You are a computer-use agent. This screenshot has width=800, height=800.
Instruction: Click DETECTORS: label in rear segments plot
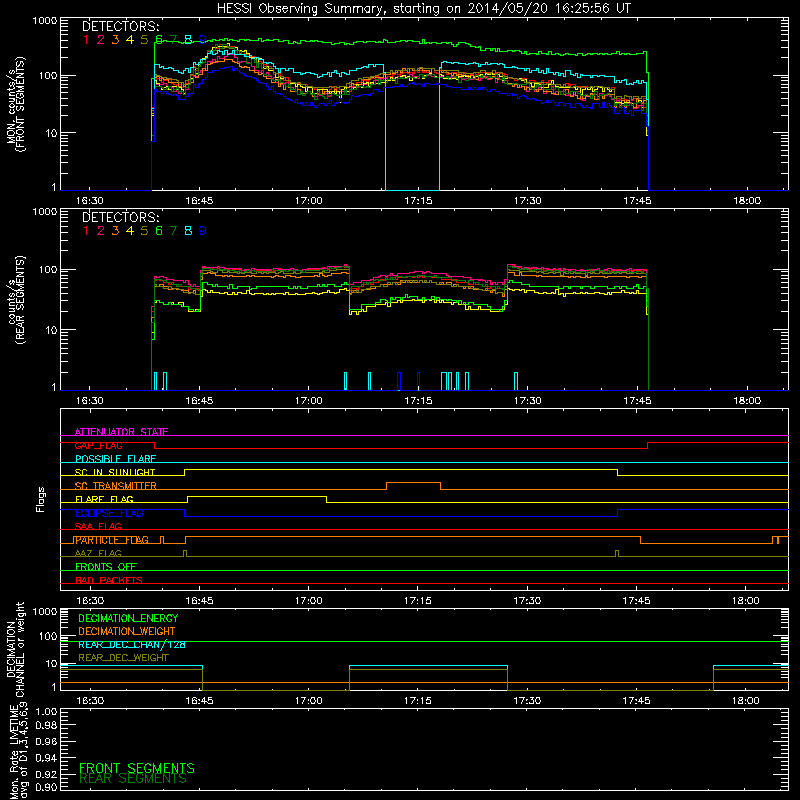click(x=120, y=218)
